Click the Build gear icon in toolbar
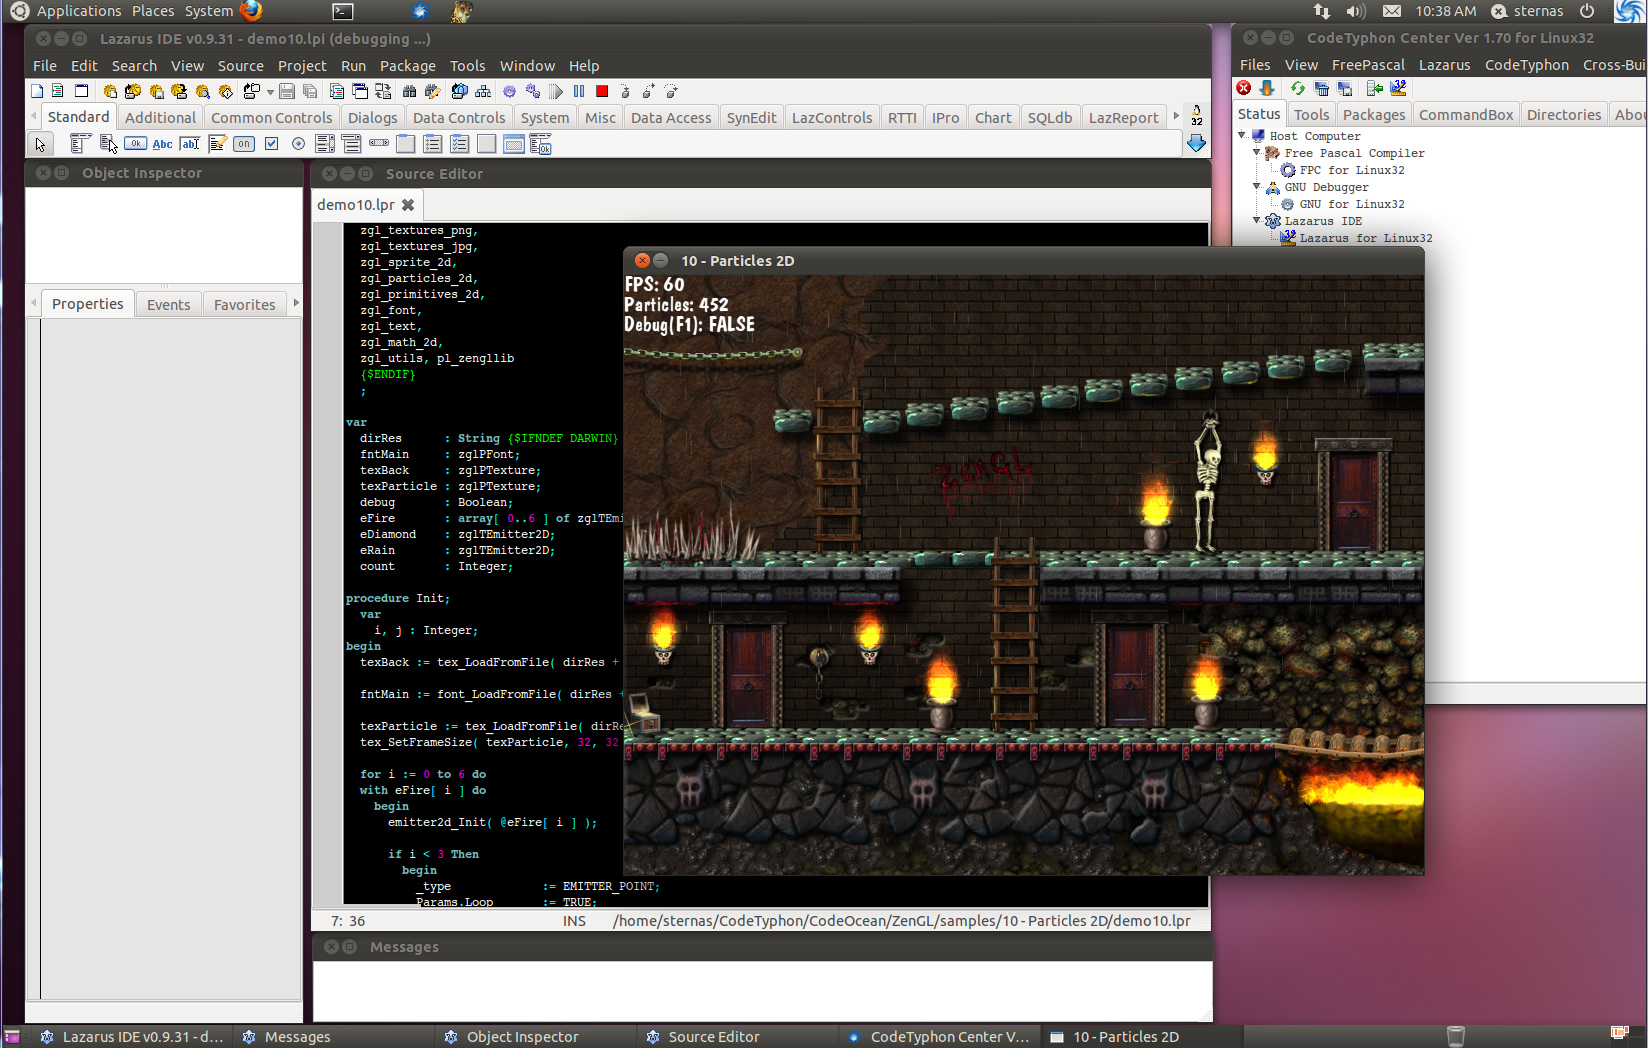1648x1048 pixels. pyautogui.click(x=509, y=91)
